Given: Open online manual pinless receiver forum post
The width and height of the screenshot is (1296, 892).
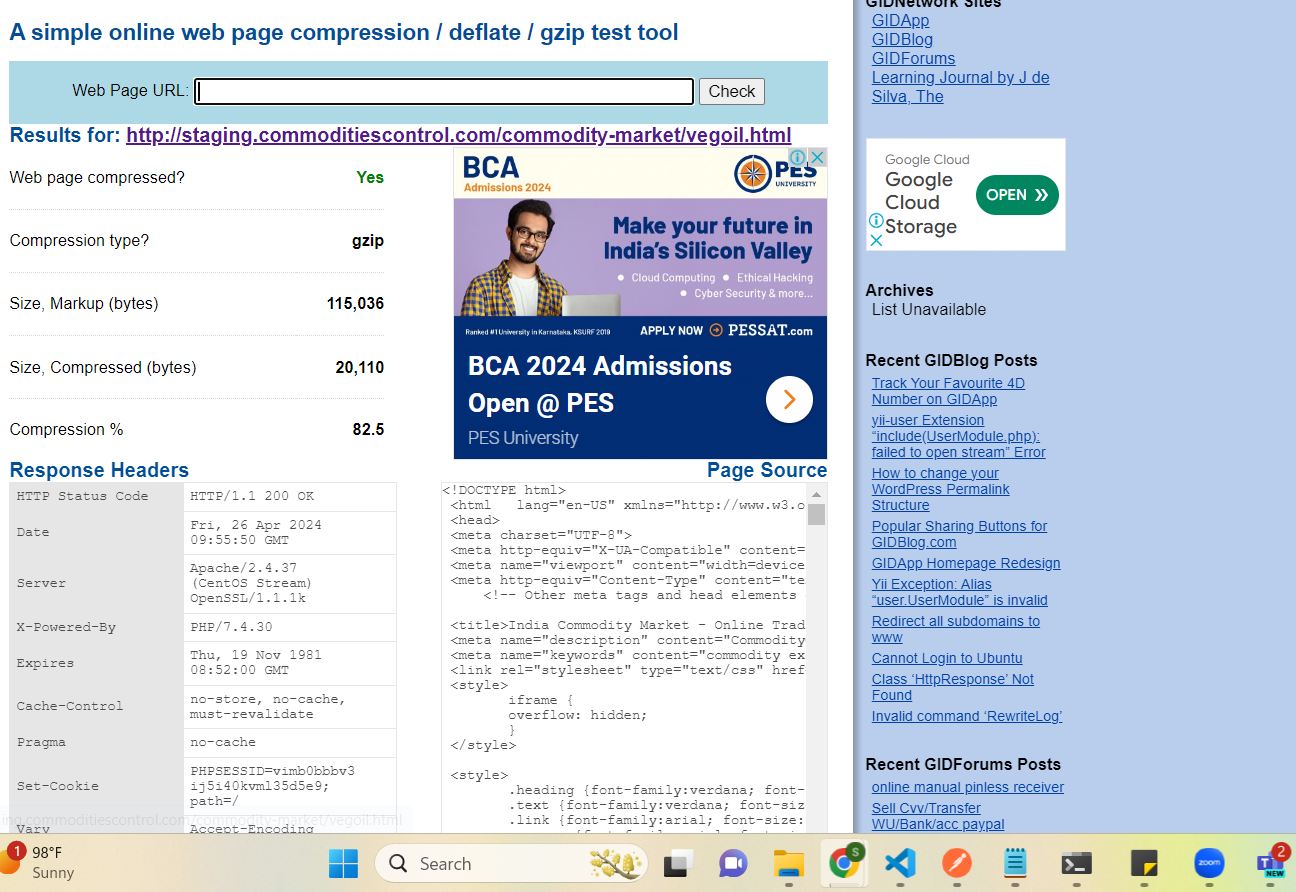Looking at the screenshot, I should click(x=968, y=787).
